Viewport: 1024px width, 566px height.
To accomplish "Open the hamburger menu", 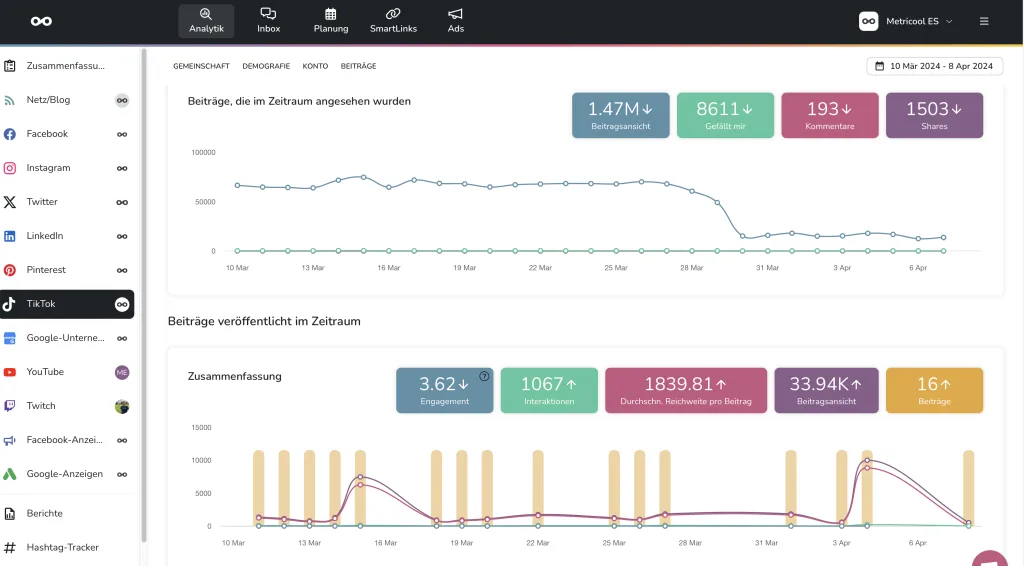I will (984, 21).
